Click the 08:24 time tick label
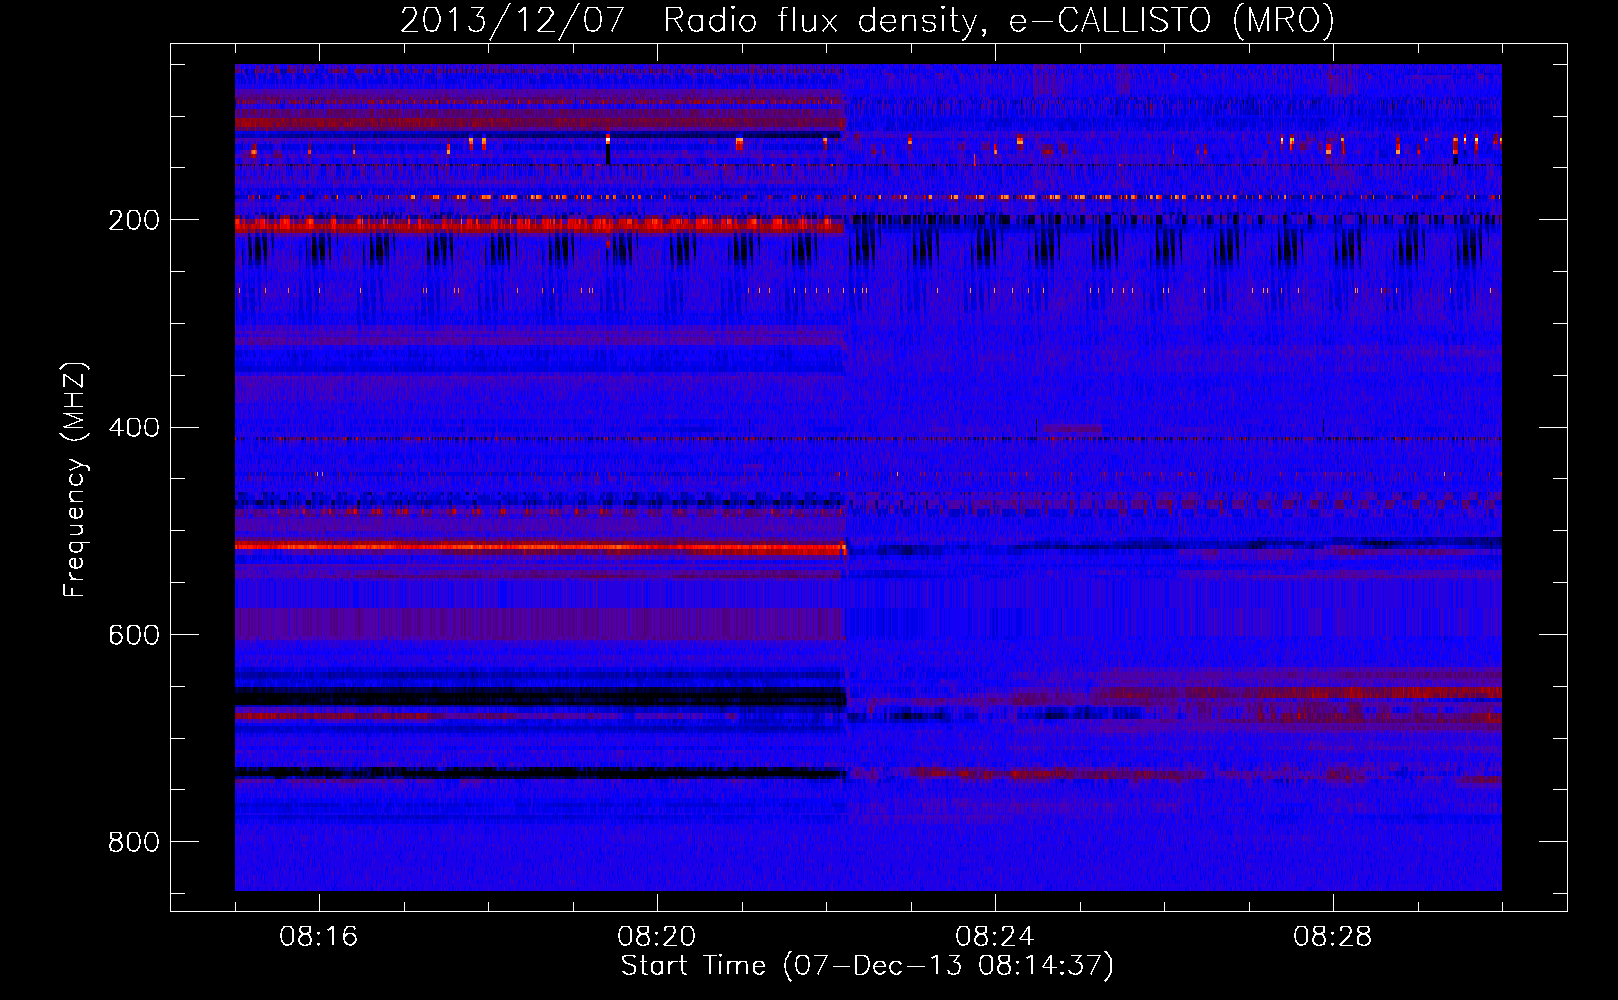The image size is (1618, 1000). (995, 937)
